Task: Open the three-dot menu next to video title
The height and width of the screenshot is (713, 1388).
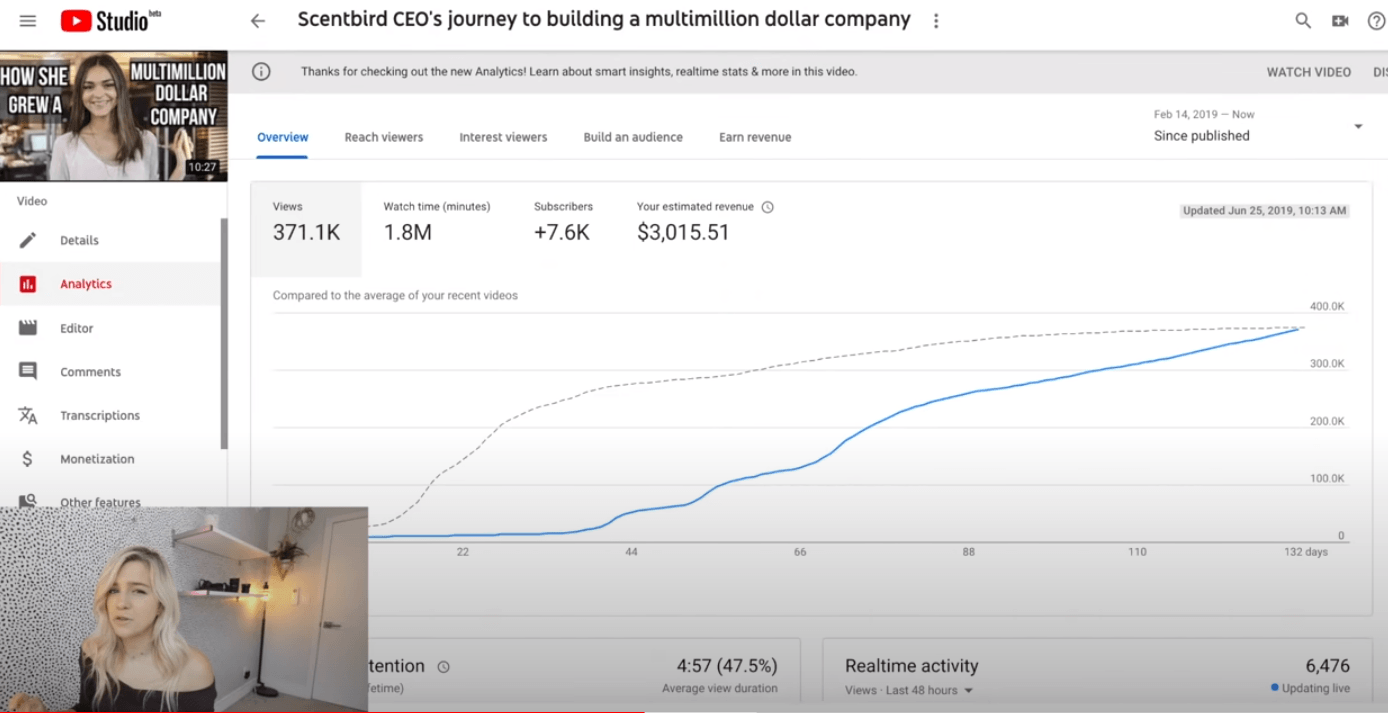Action: tap(936, 21)
